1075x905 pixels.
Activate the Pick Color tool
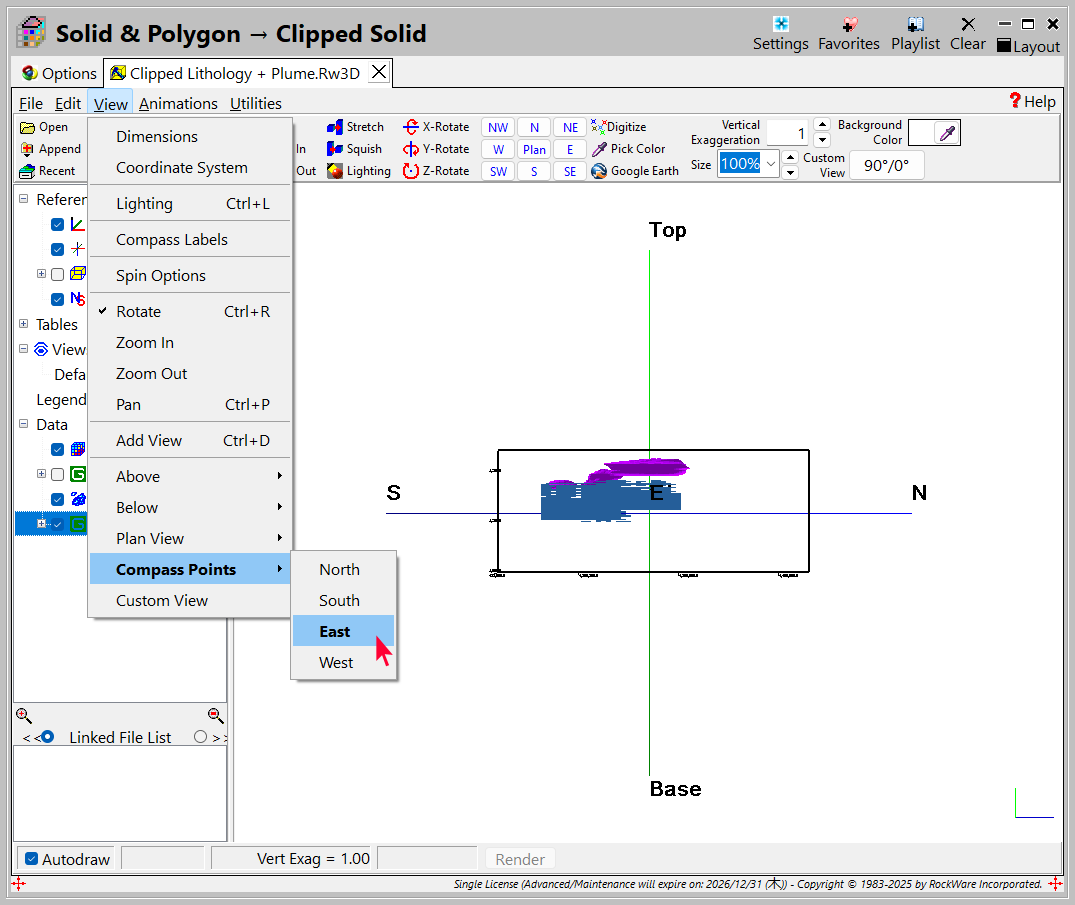[599, 149]
